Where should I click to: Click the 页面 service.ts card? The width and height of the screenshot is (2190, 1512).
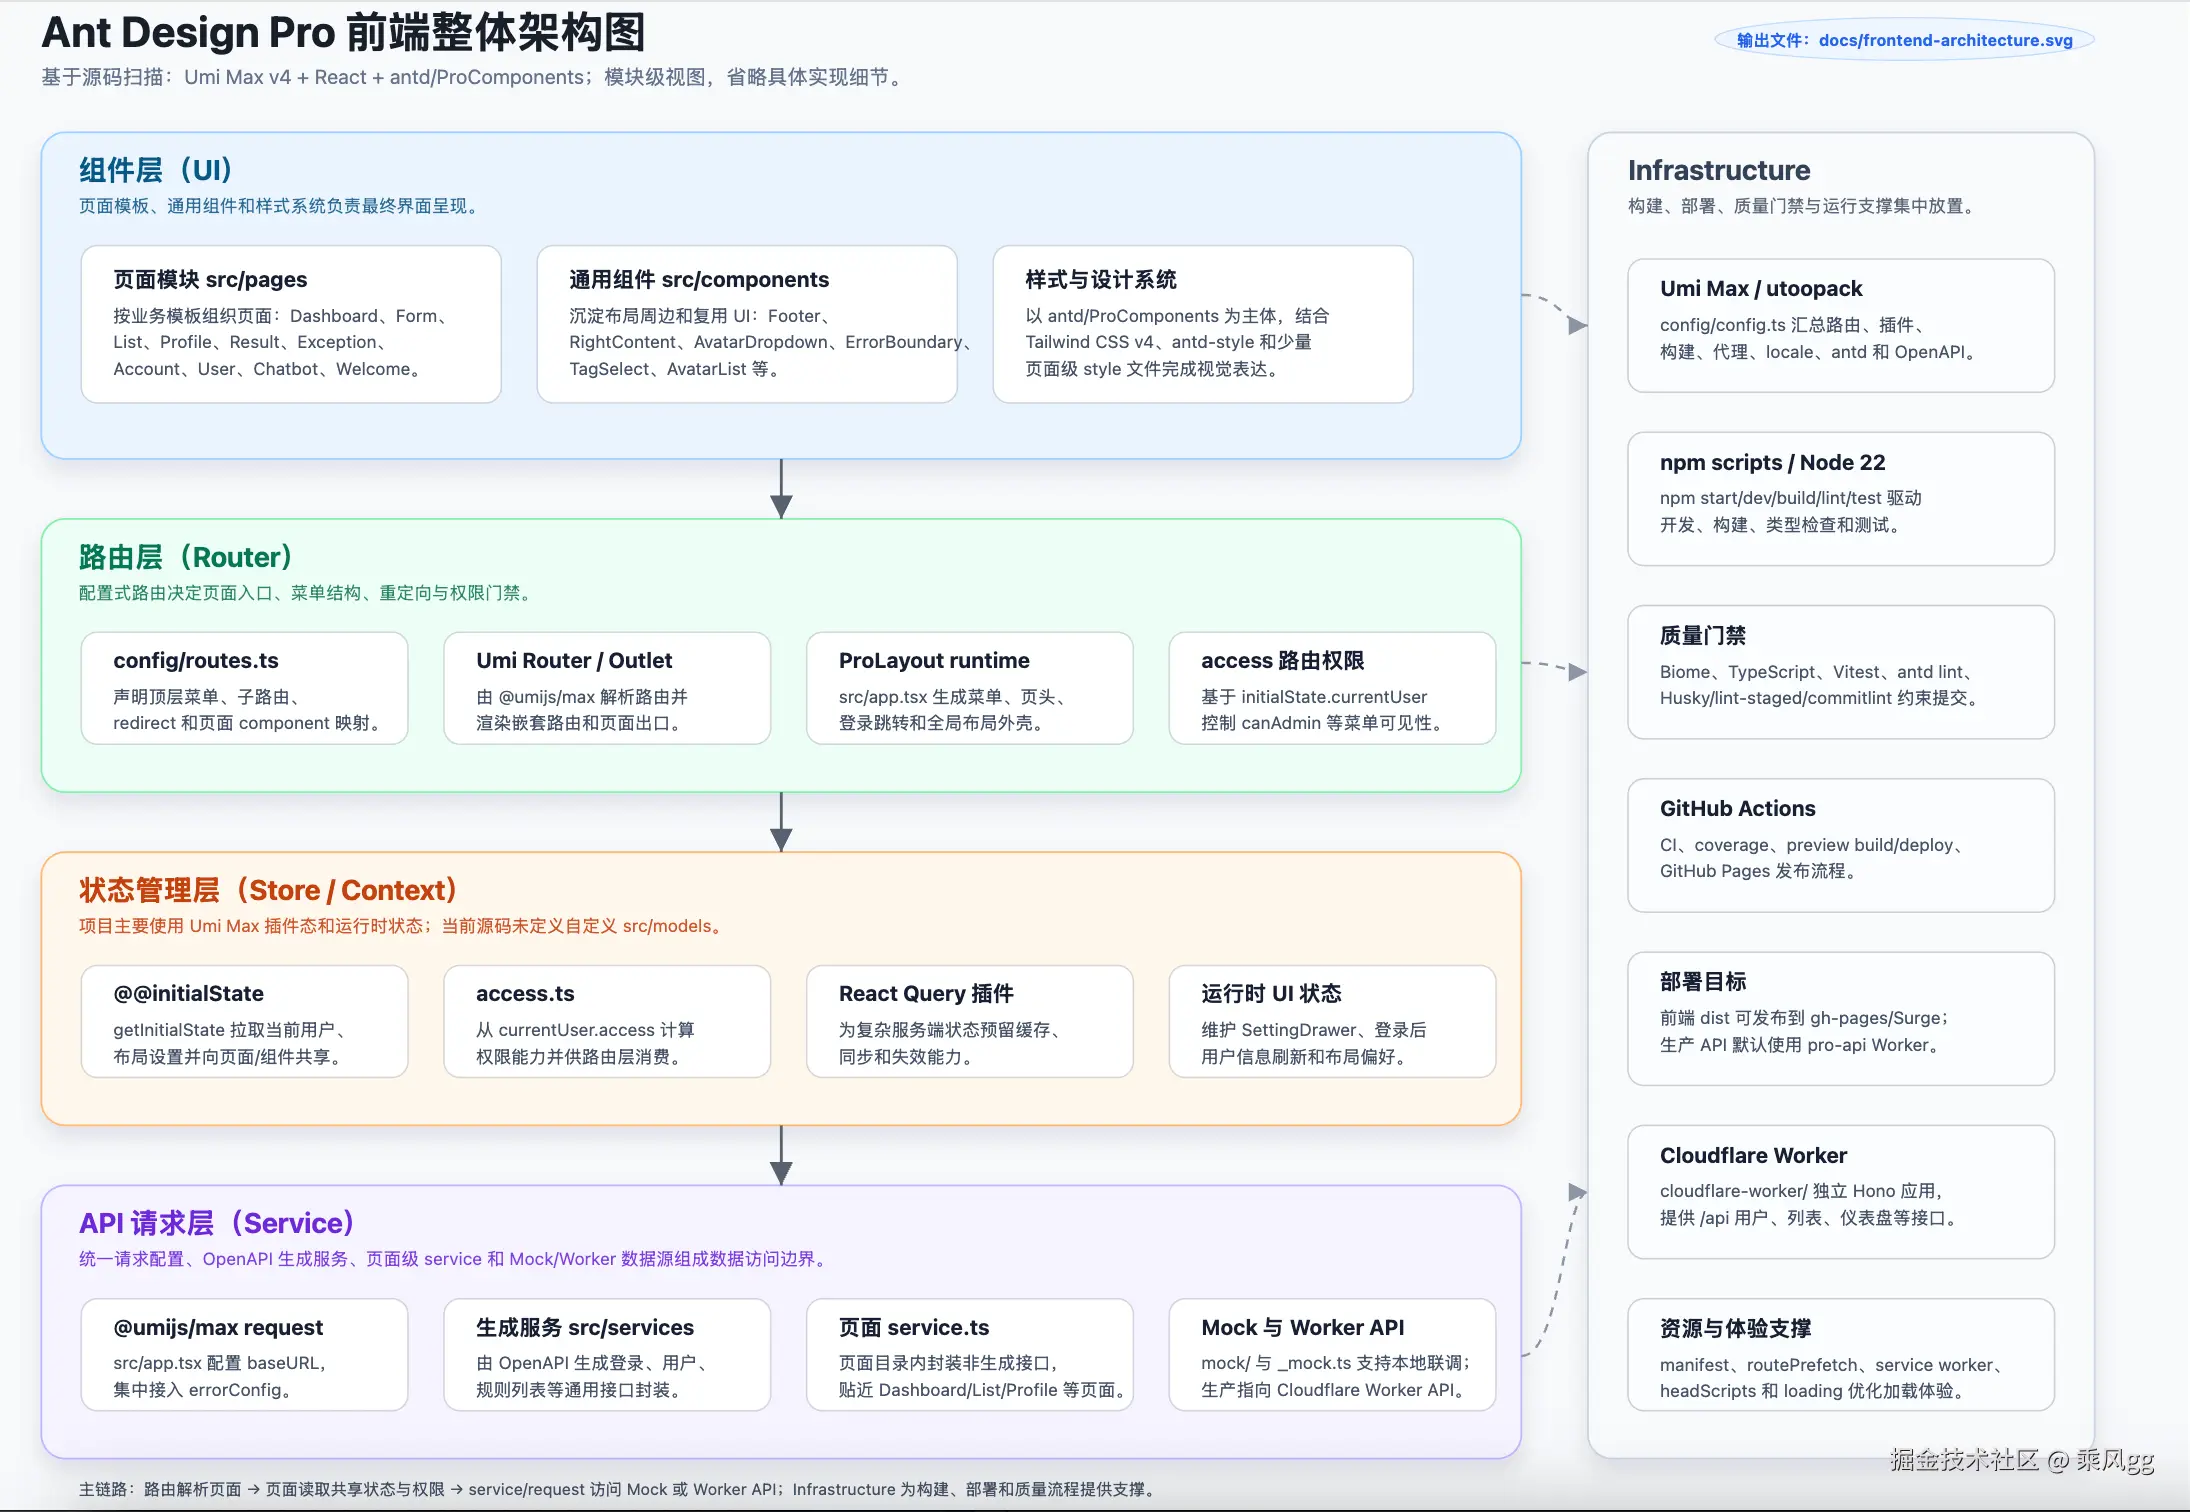pyautogui.click(x=970, y=1355)
